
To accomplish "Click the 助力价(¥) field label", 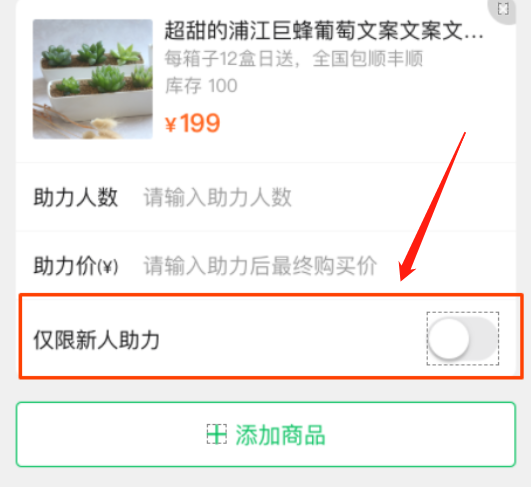I will coord(76,266).
